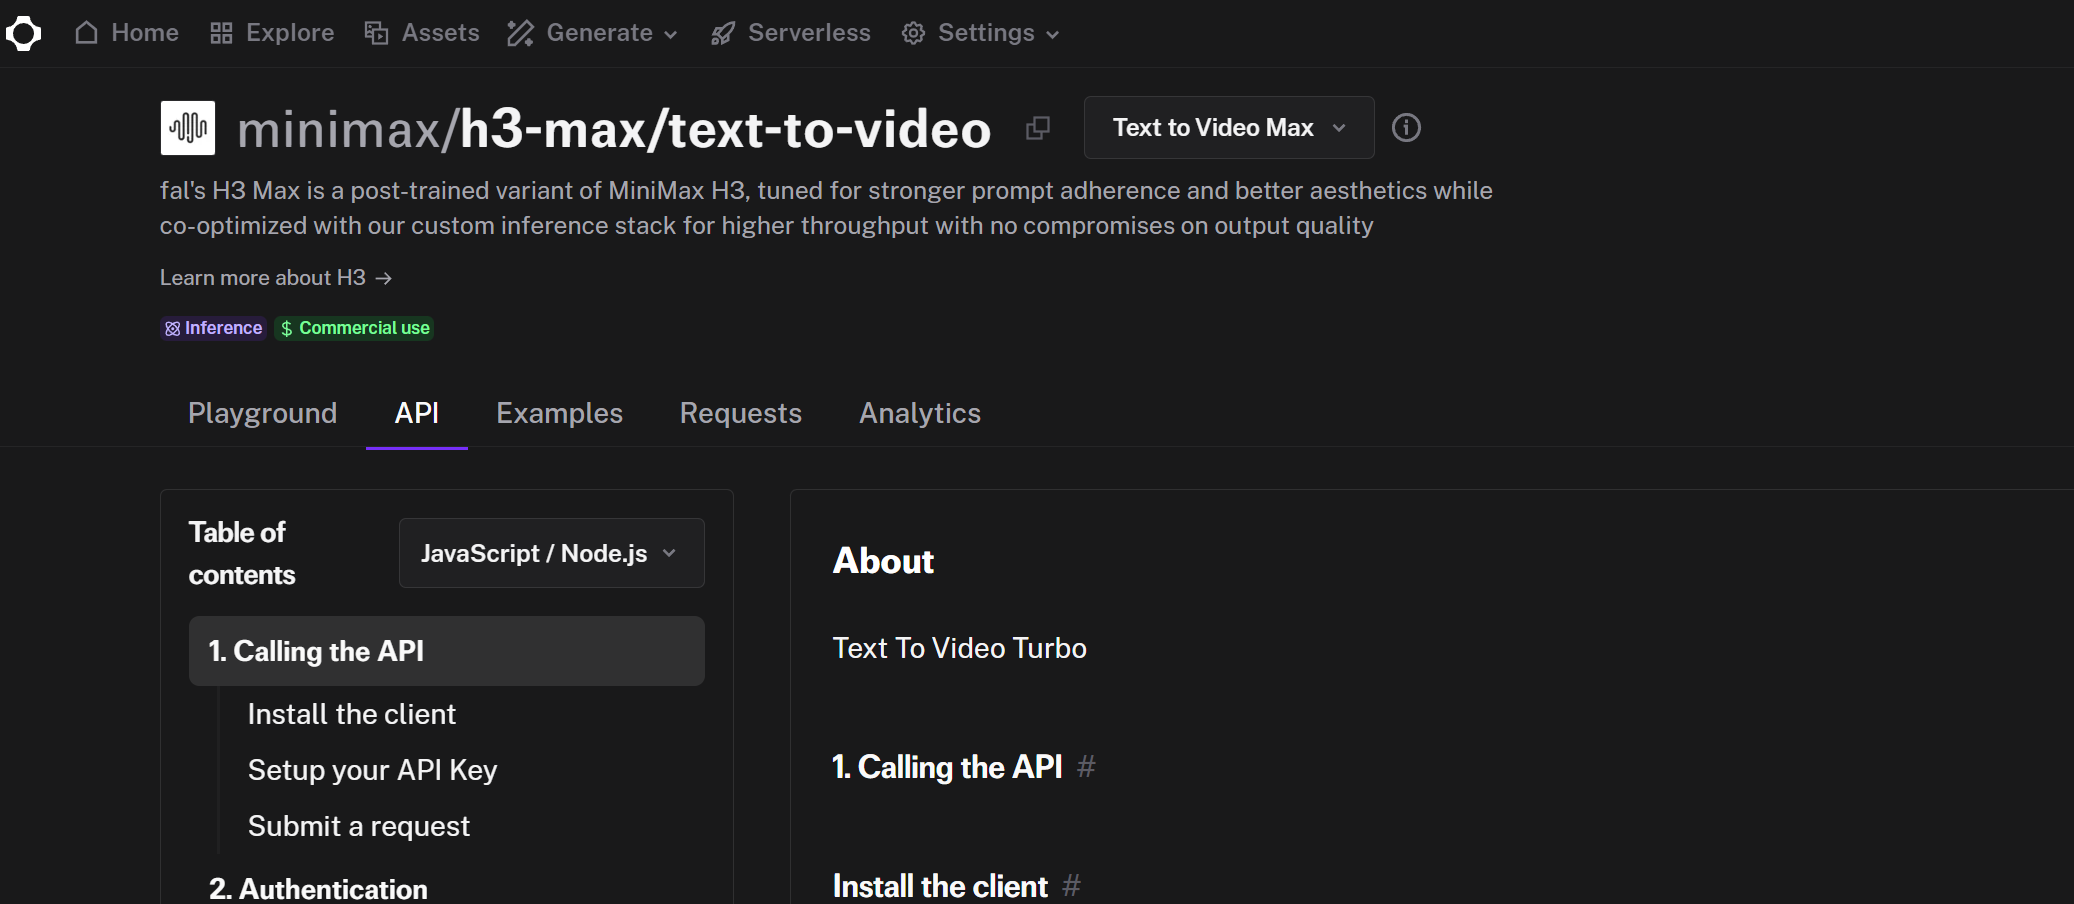Jump to 2. Authentication in contents

pyautogui.click(x=318, y=889)
